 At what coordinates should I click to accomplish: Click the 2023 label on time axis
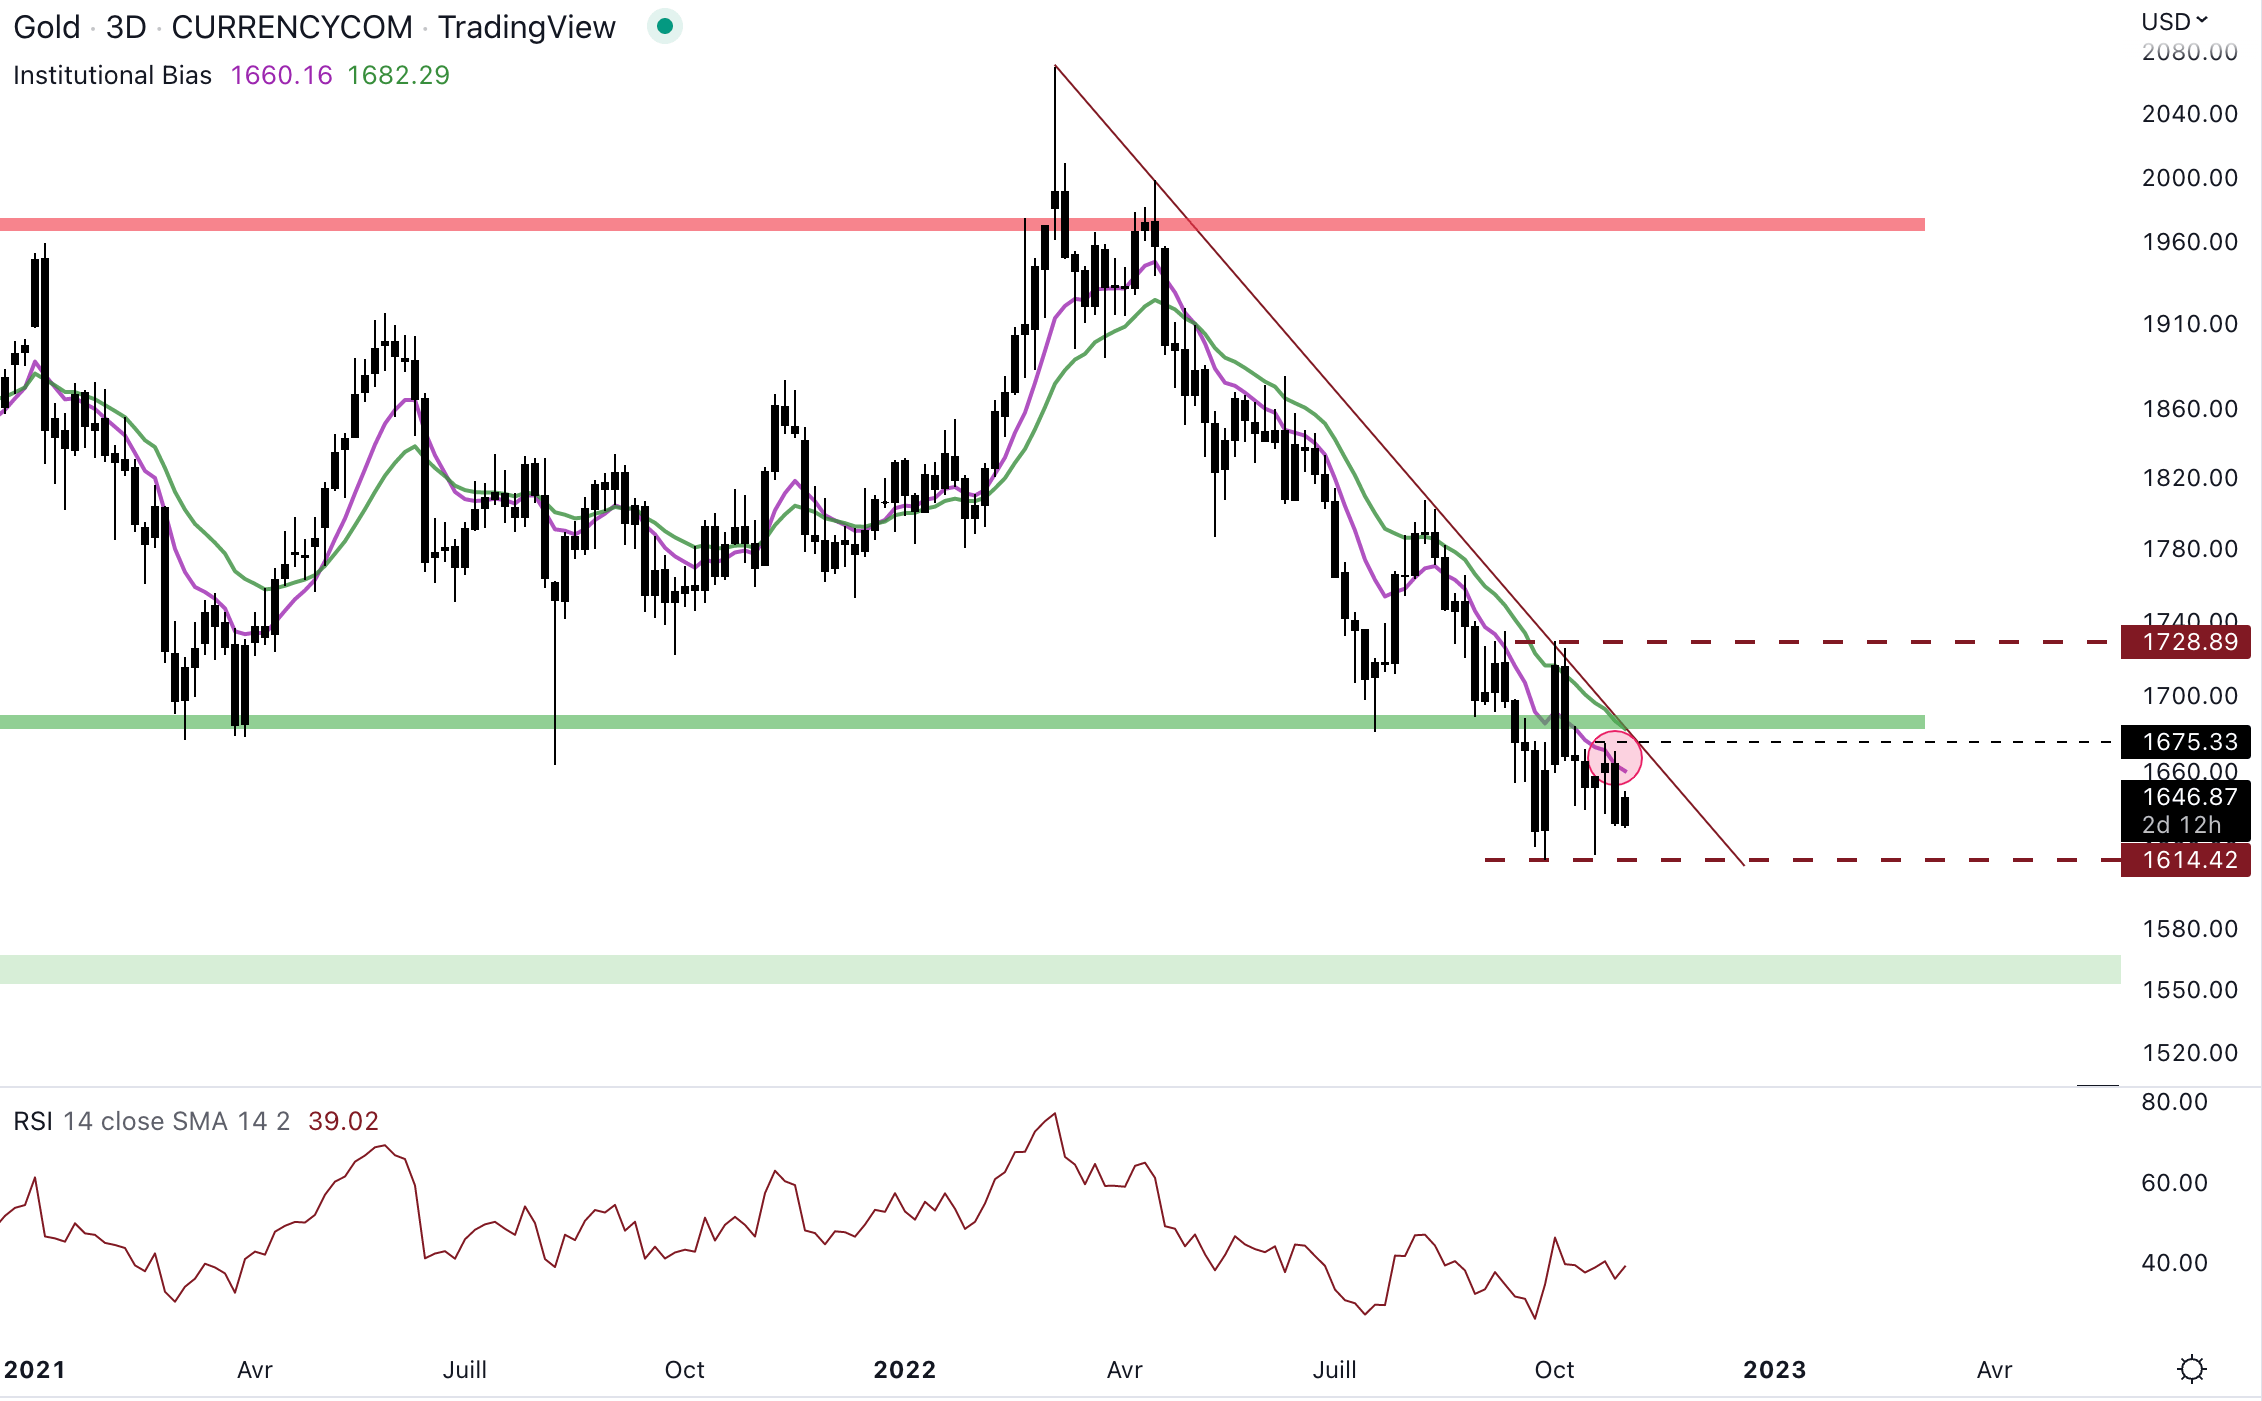click(x=1774, y=1369)
